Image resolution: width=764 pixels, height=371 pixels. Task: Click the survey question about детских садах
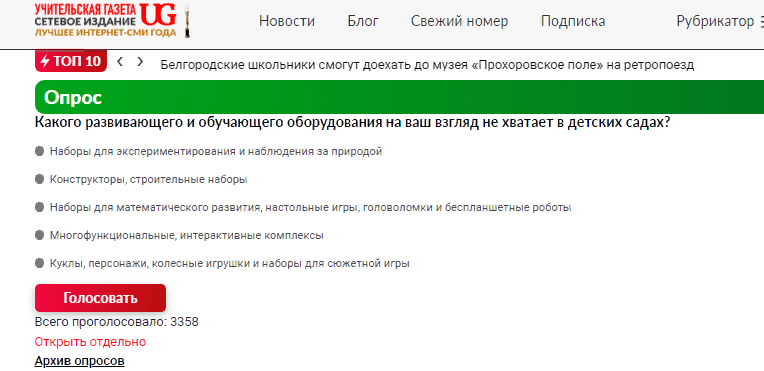(352, 123)
